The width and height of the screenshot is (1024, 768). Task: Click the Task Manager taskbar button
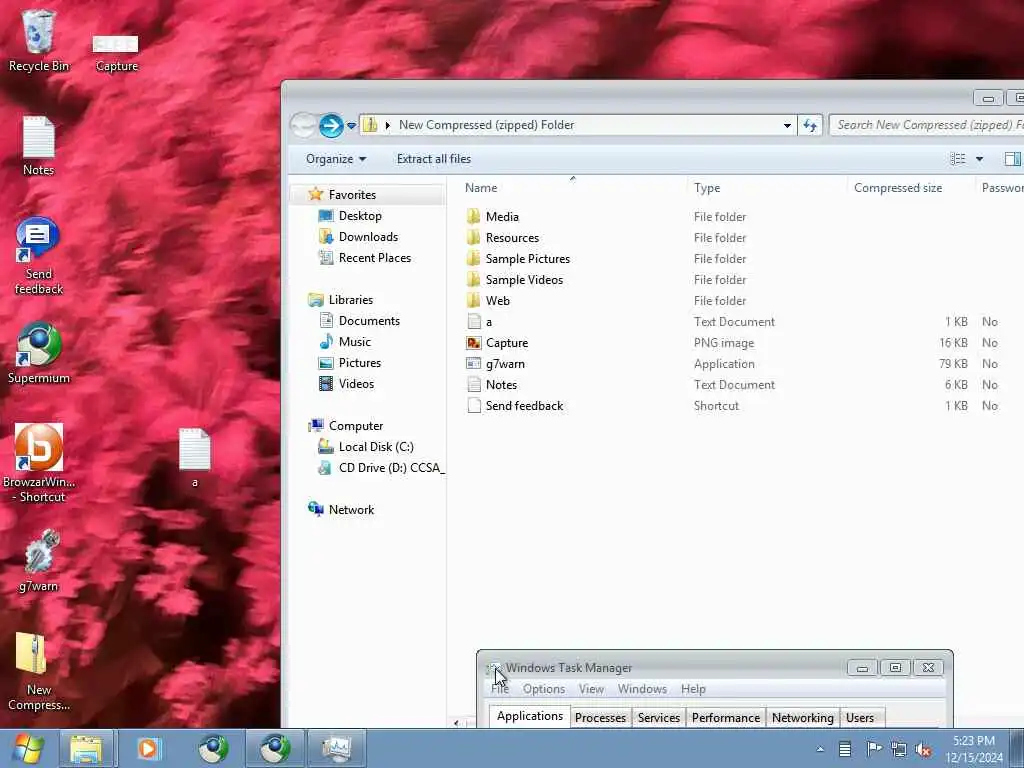point(337,748)
